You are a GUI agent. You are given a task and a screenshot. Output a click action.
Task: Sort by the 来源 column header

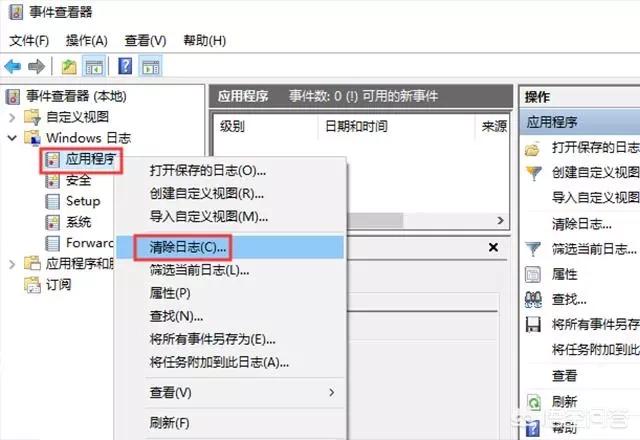coord(494,127)
